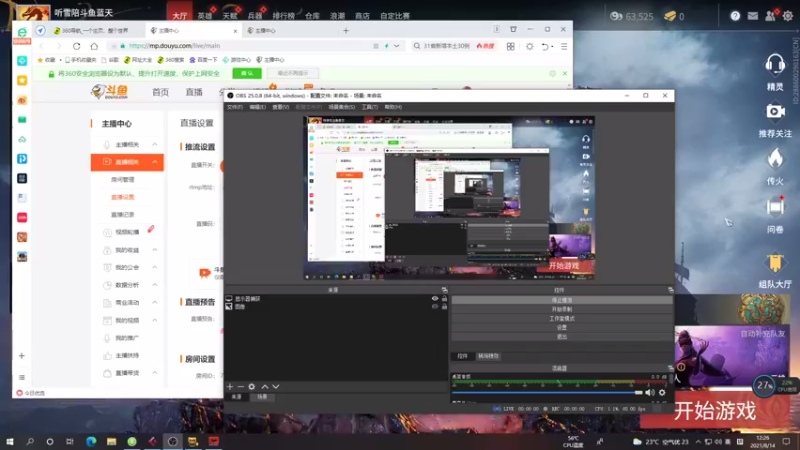
Task: Expand the 我的收益 sidebar section chevron
Action: click(x=155, y=249)
